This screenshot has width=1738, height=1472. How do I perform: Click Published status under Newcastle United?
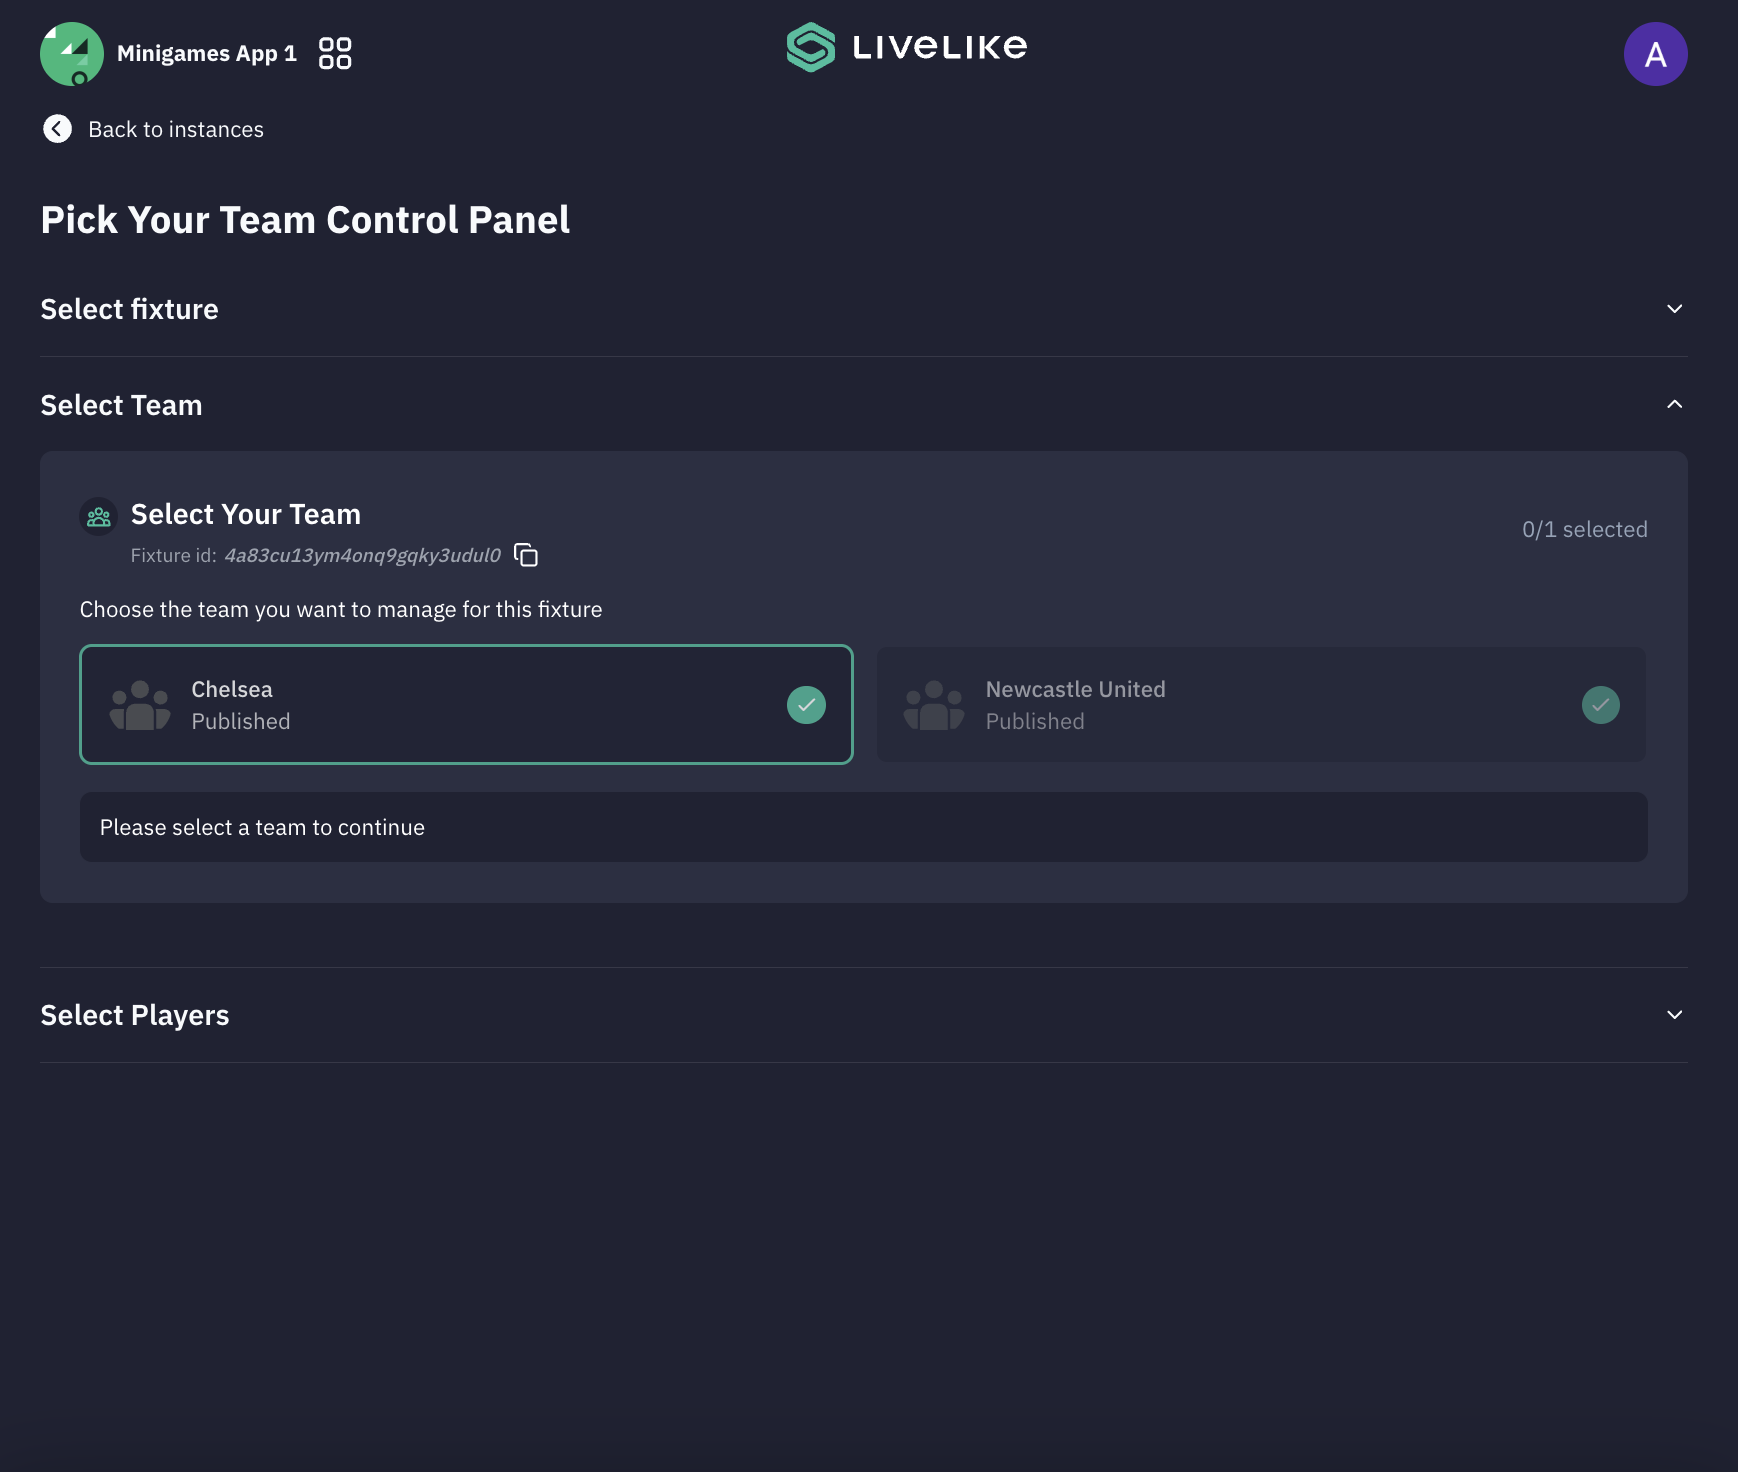[x=1035, y=722]
